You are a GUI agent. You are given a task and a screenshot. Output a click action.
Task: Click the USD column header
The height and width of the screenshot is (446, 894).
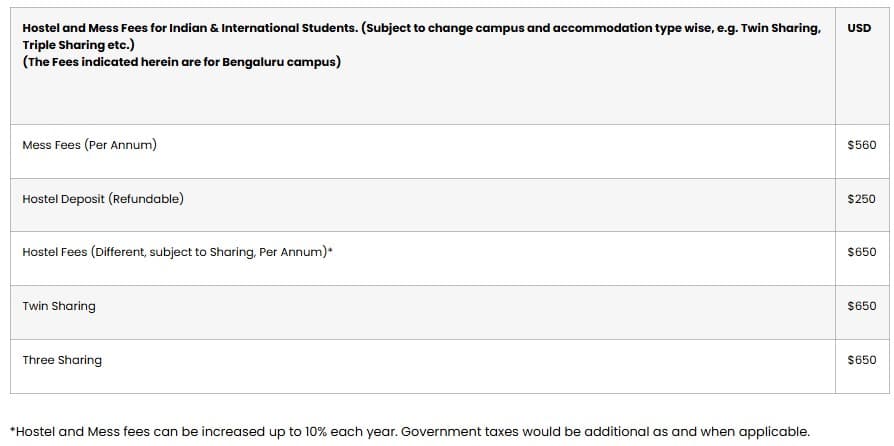coord(858,28)
